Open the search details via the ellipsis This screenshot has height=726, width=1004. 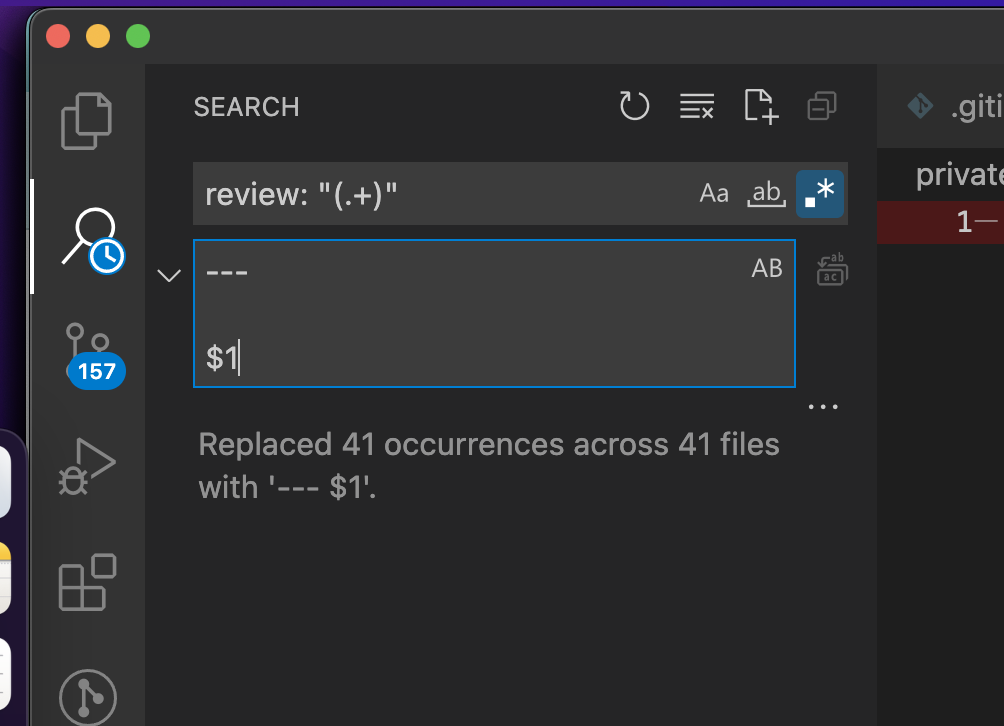[x=822, y=405]
